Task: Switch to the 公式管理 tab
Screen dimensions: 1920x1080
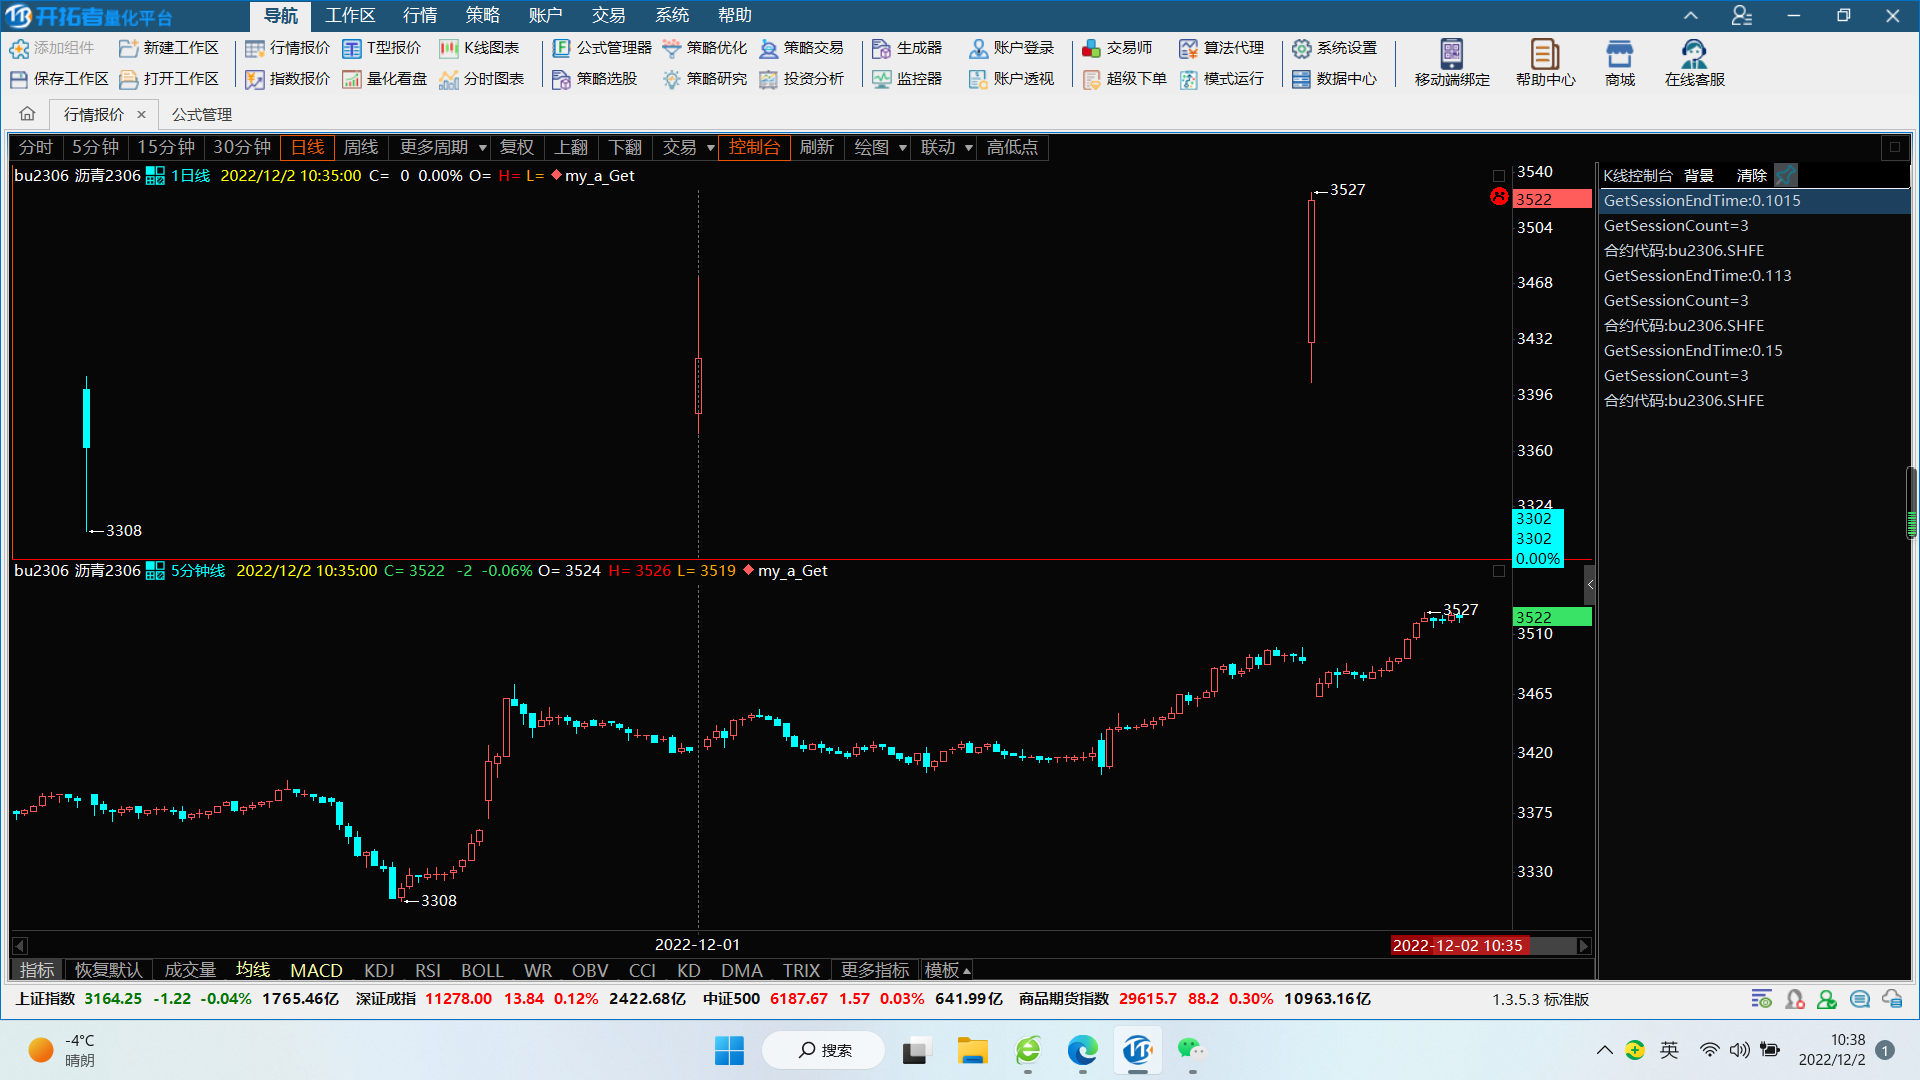Action: tap(201, 114)
